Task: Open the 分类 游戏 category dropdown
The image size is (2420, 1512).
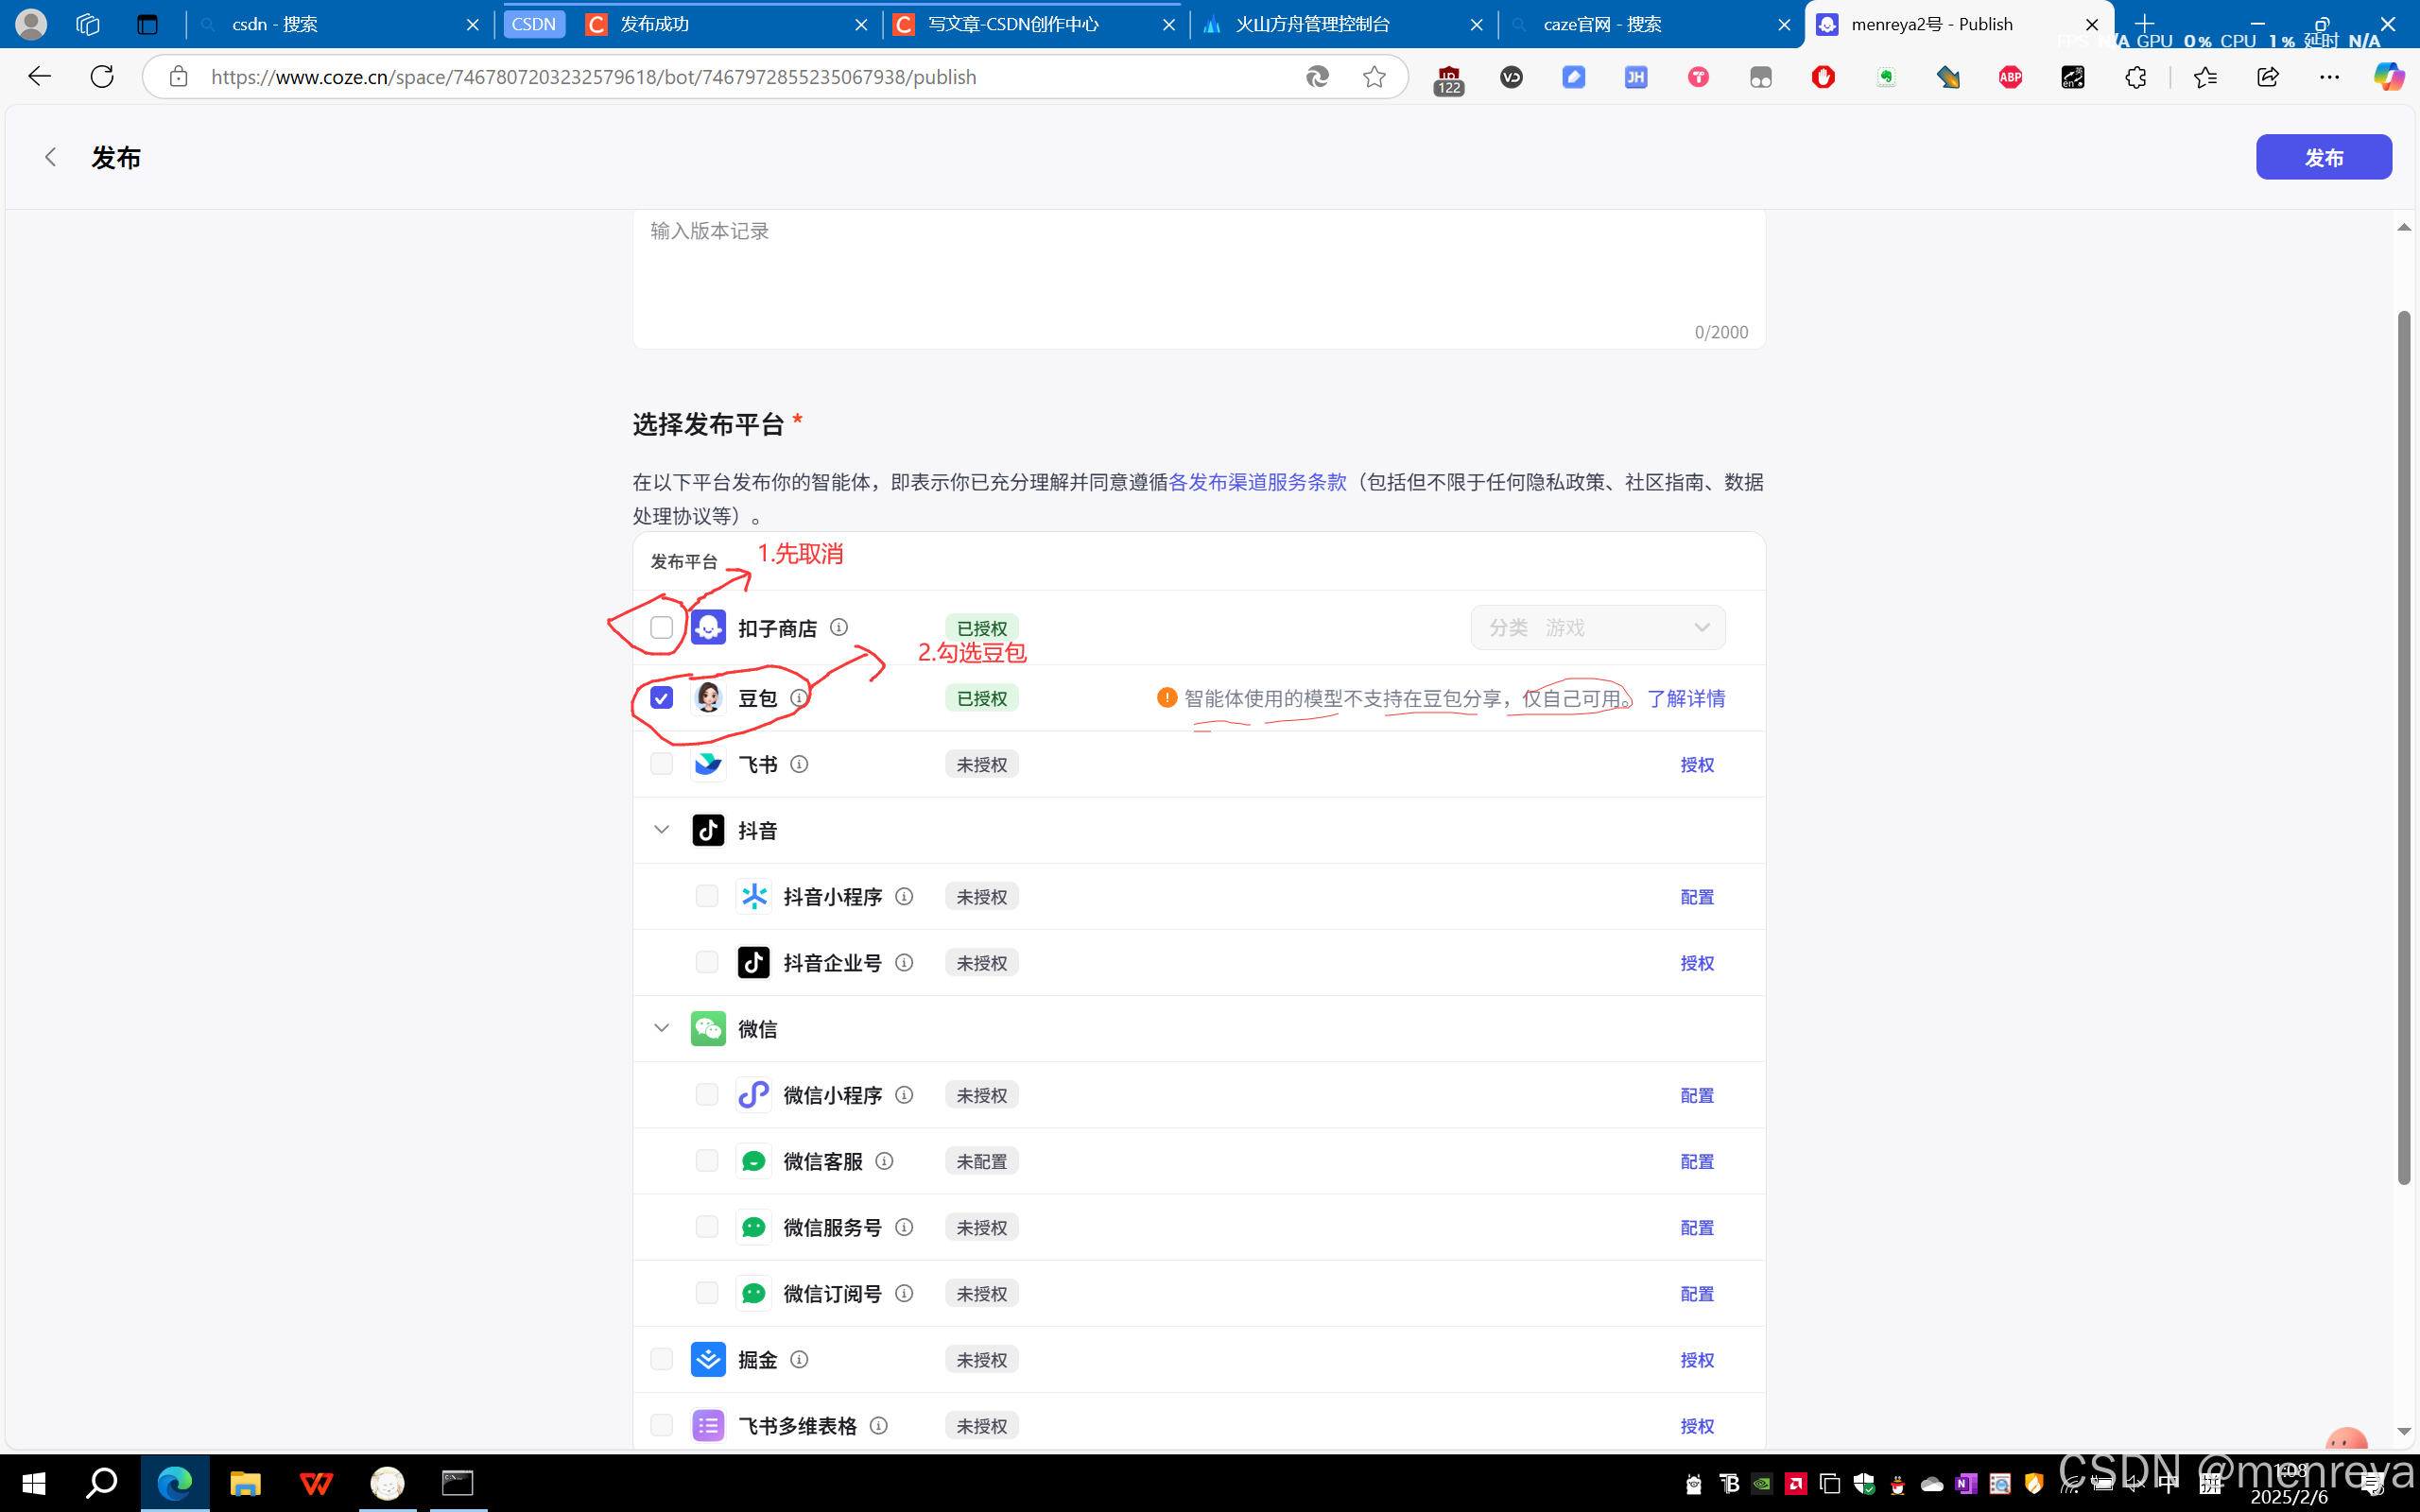Action: pos(1597,628)
